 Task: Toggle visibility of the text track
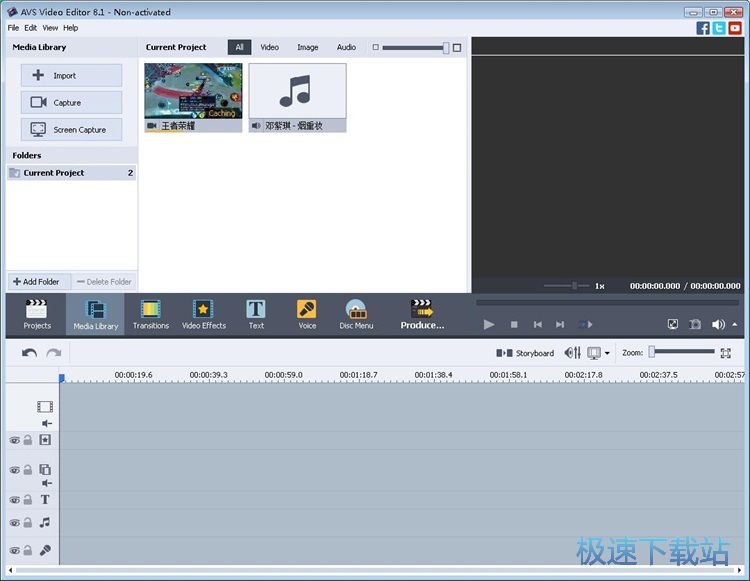(x=15, y=500)
